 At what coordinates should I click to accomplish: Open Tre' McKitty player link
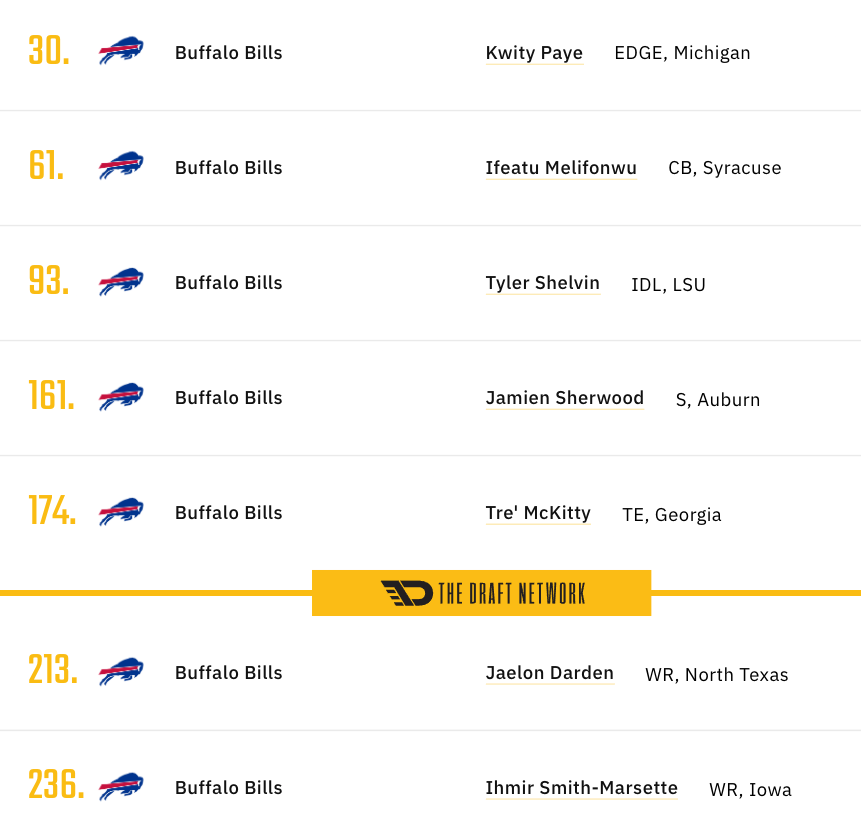point(538,513)
